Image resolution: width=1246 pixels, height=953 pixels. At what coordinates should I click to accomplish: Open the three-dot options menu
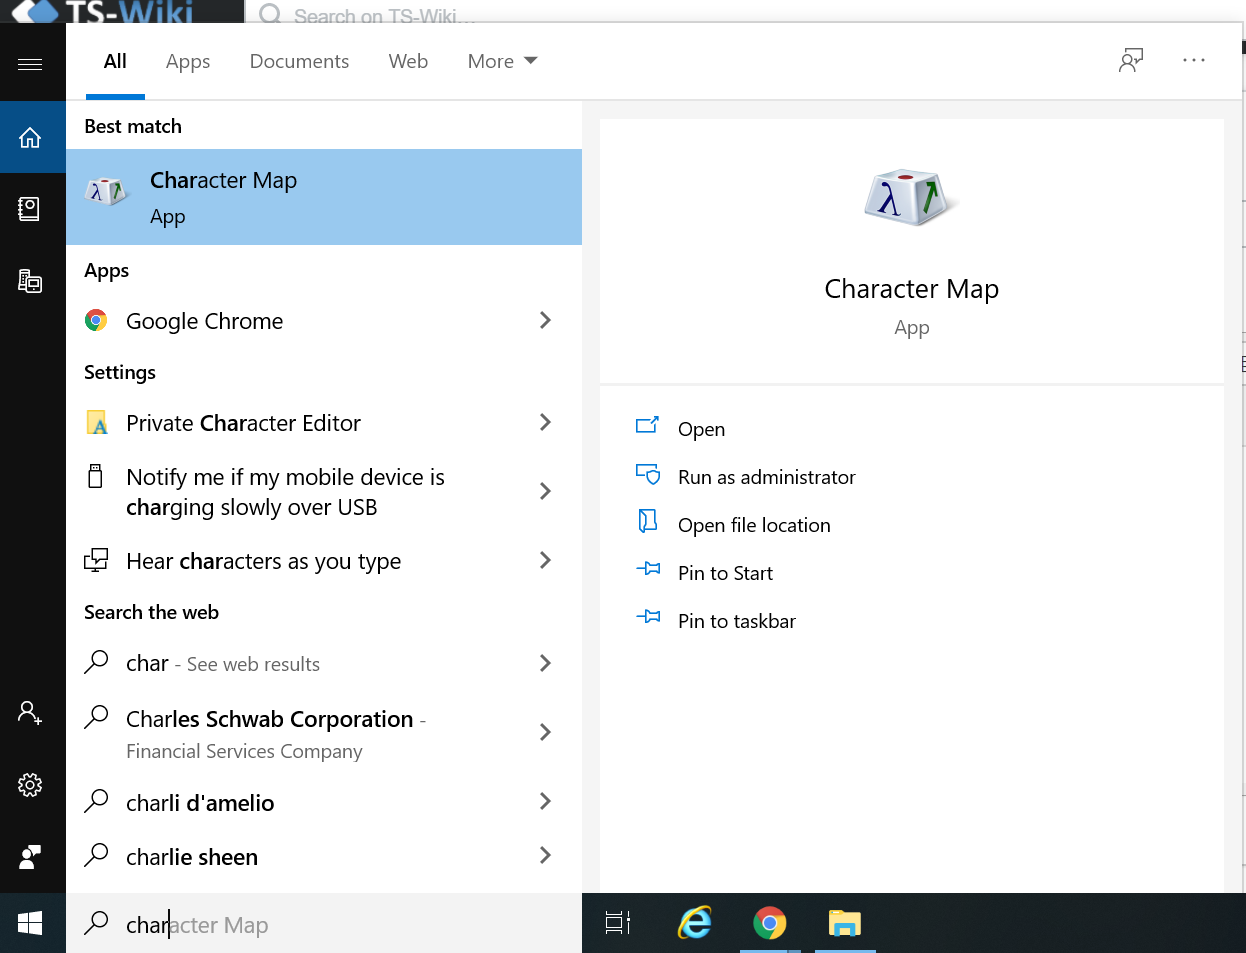(x=1193, y=61)
